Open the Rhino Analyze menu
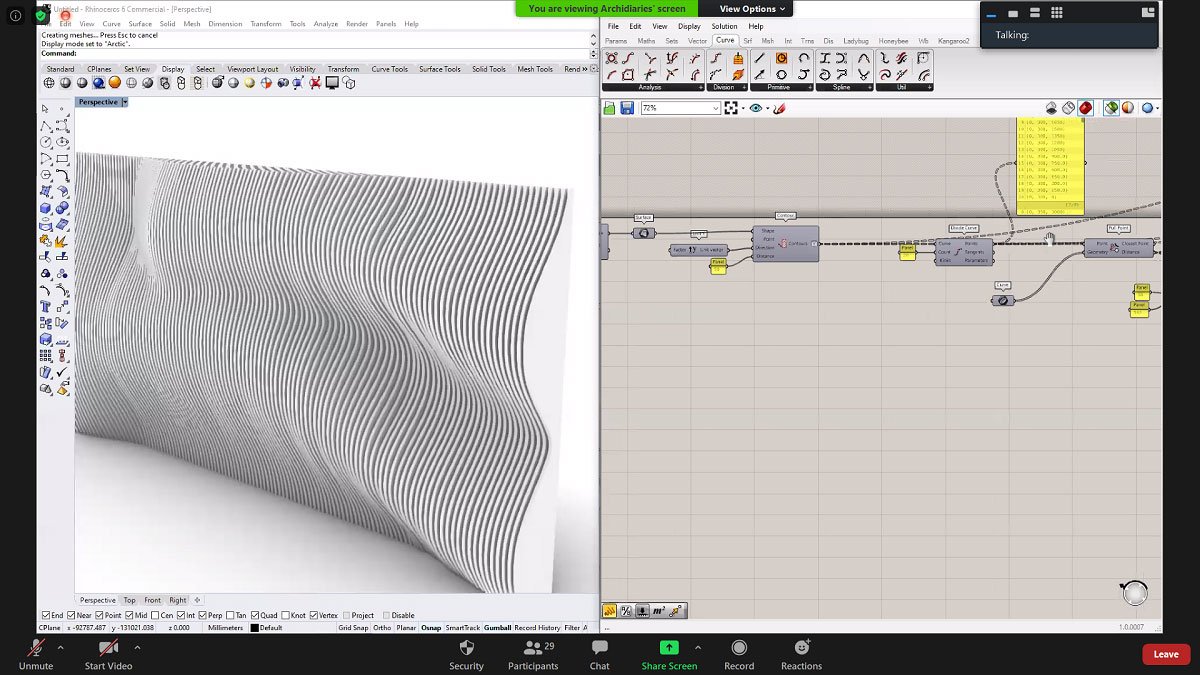 326,24
